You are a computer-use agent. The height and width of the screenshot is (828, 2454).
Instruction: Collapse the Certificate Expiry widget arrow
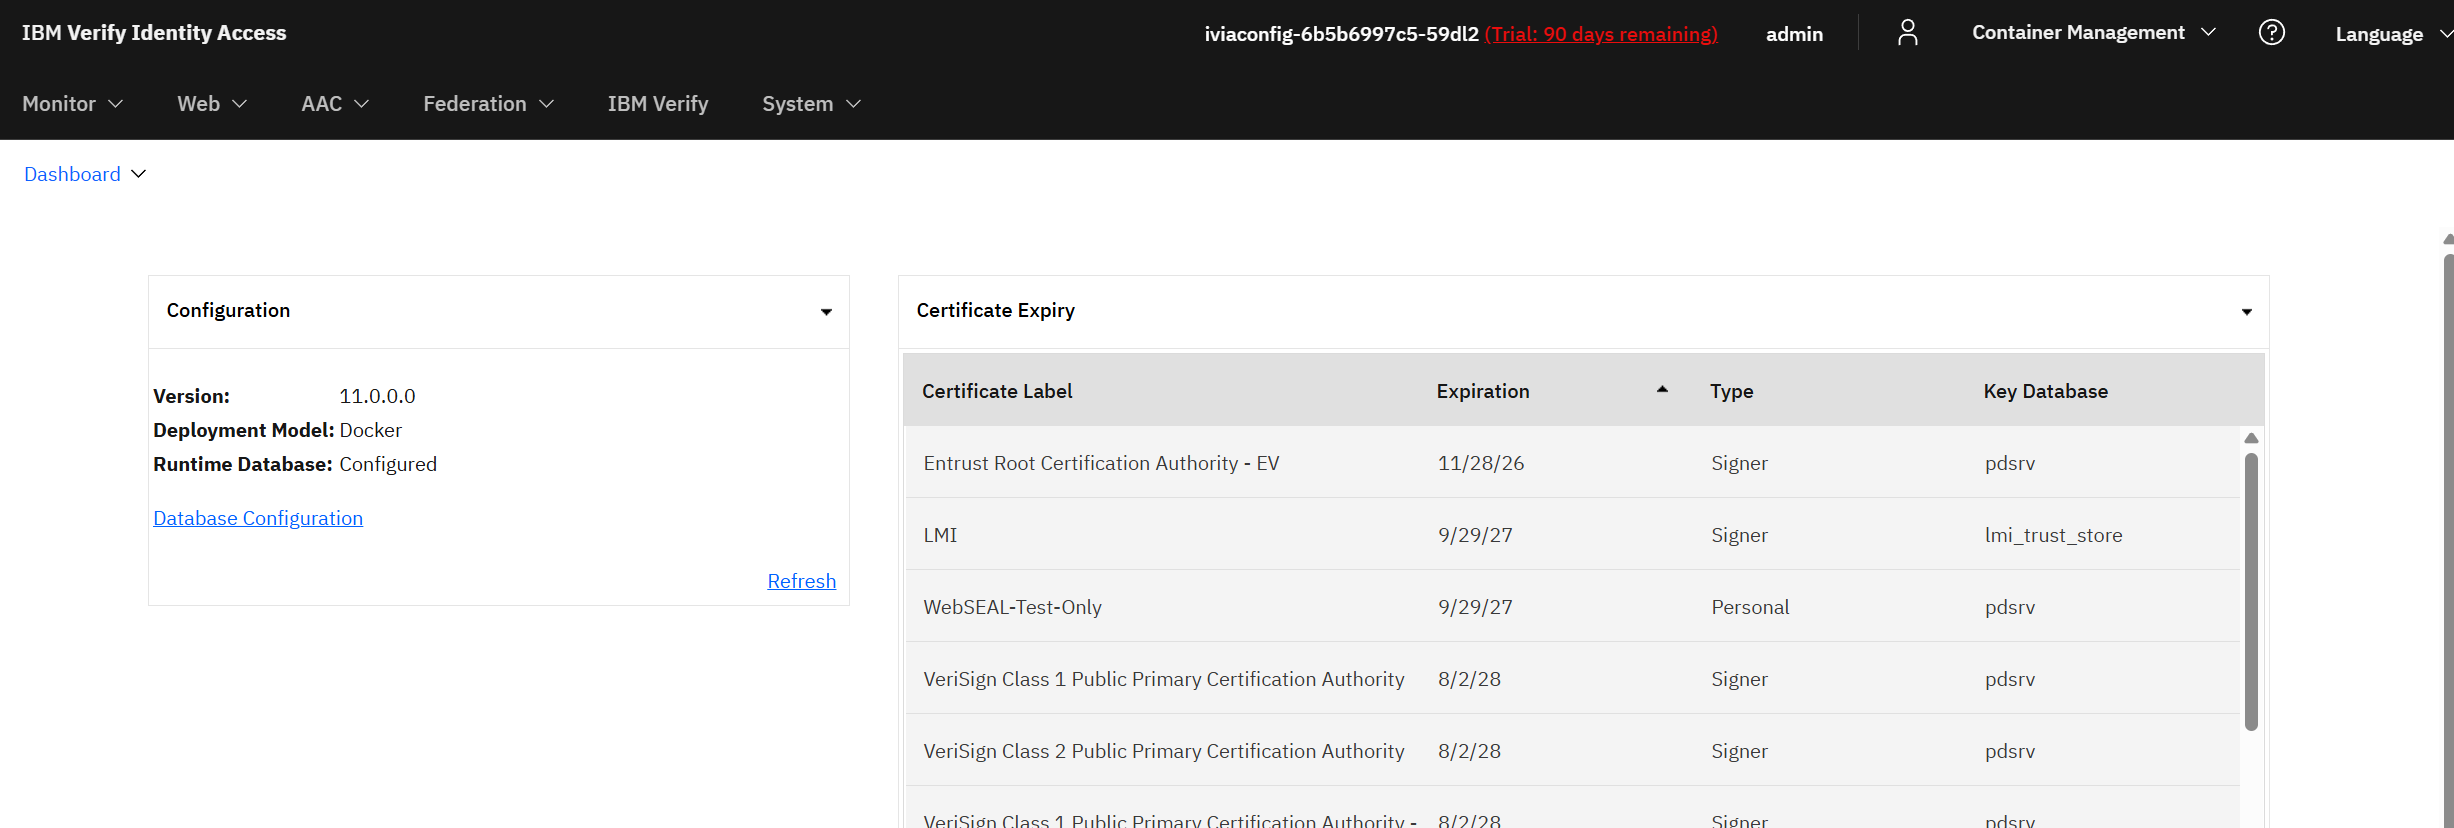click(2246, 312)
